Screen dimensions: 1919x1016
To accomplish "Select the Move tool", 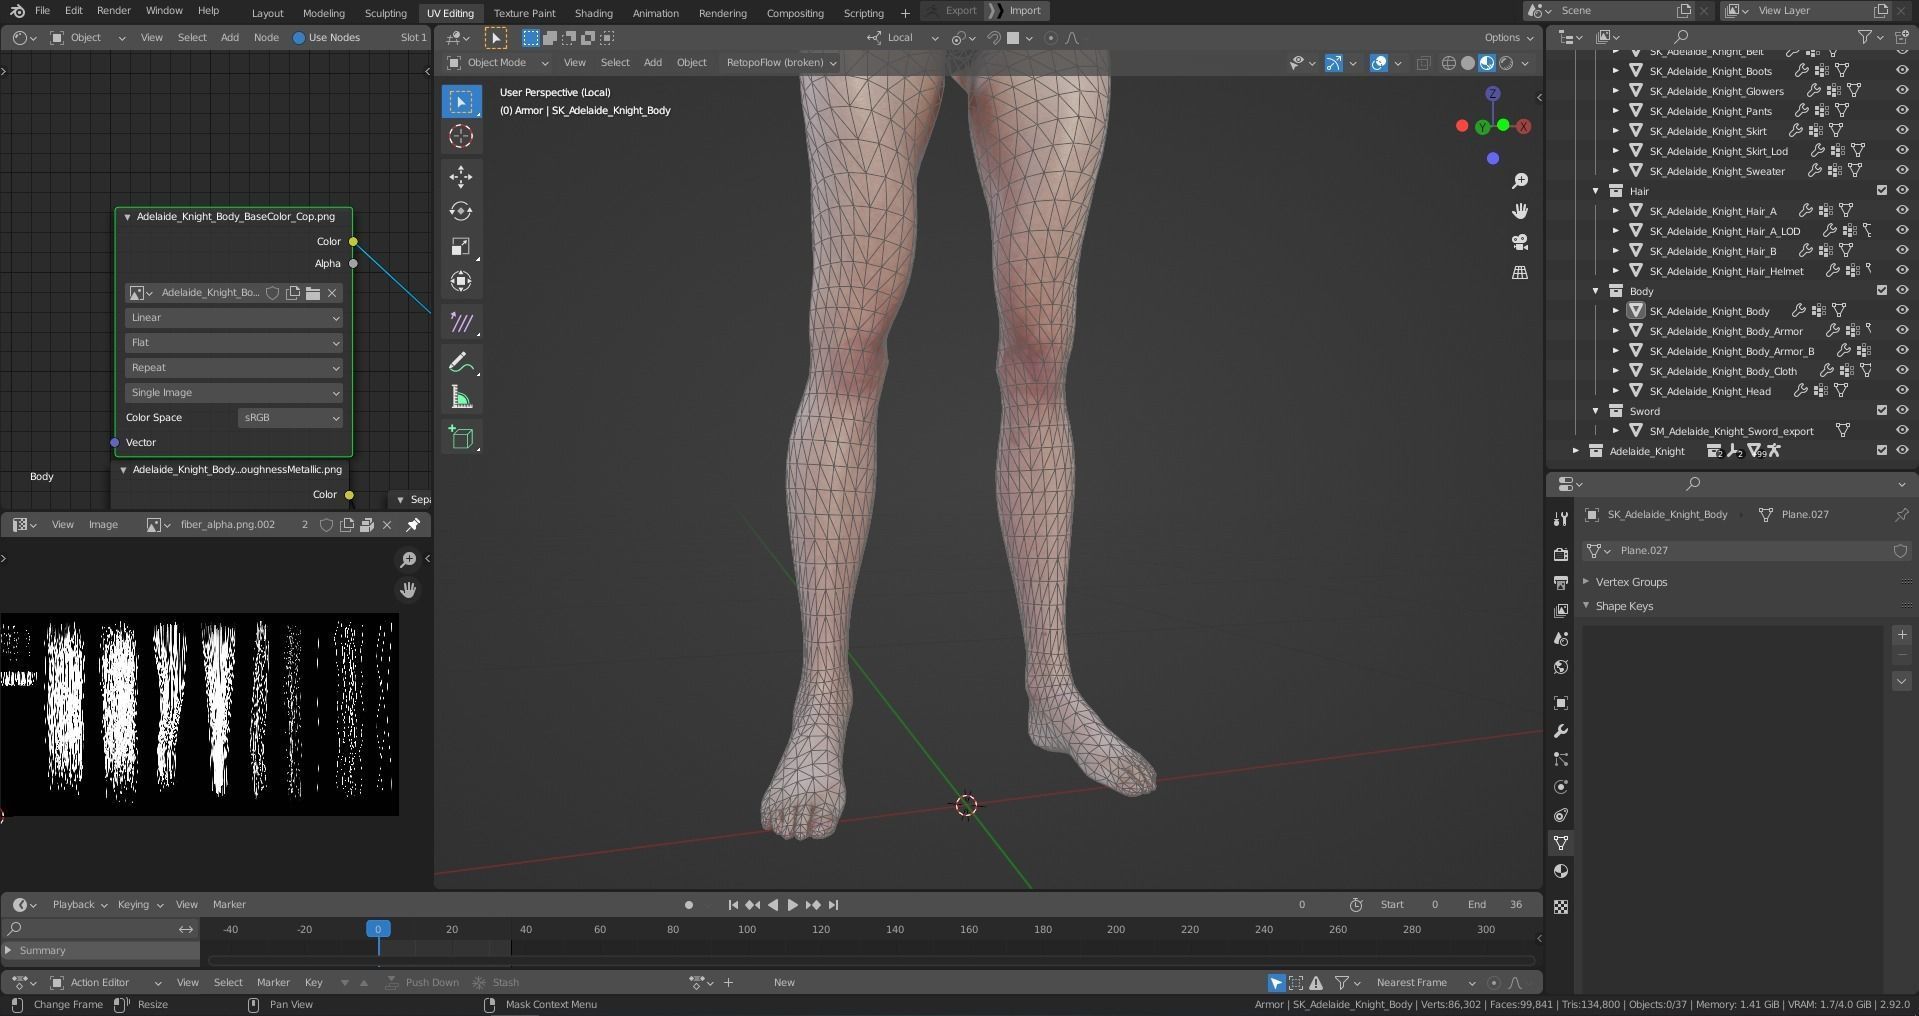I will click(461, 177).
